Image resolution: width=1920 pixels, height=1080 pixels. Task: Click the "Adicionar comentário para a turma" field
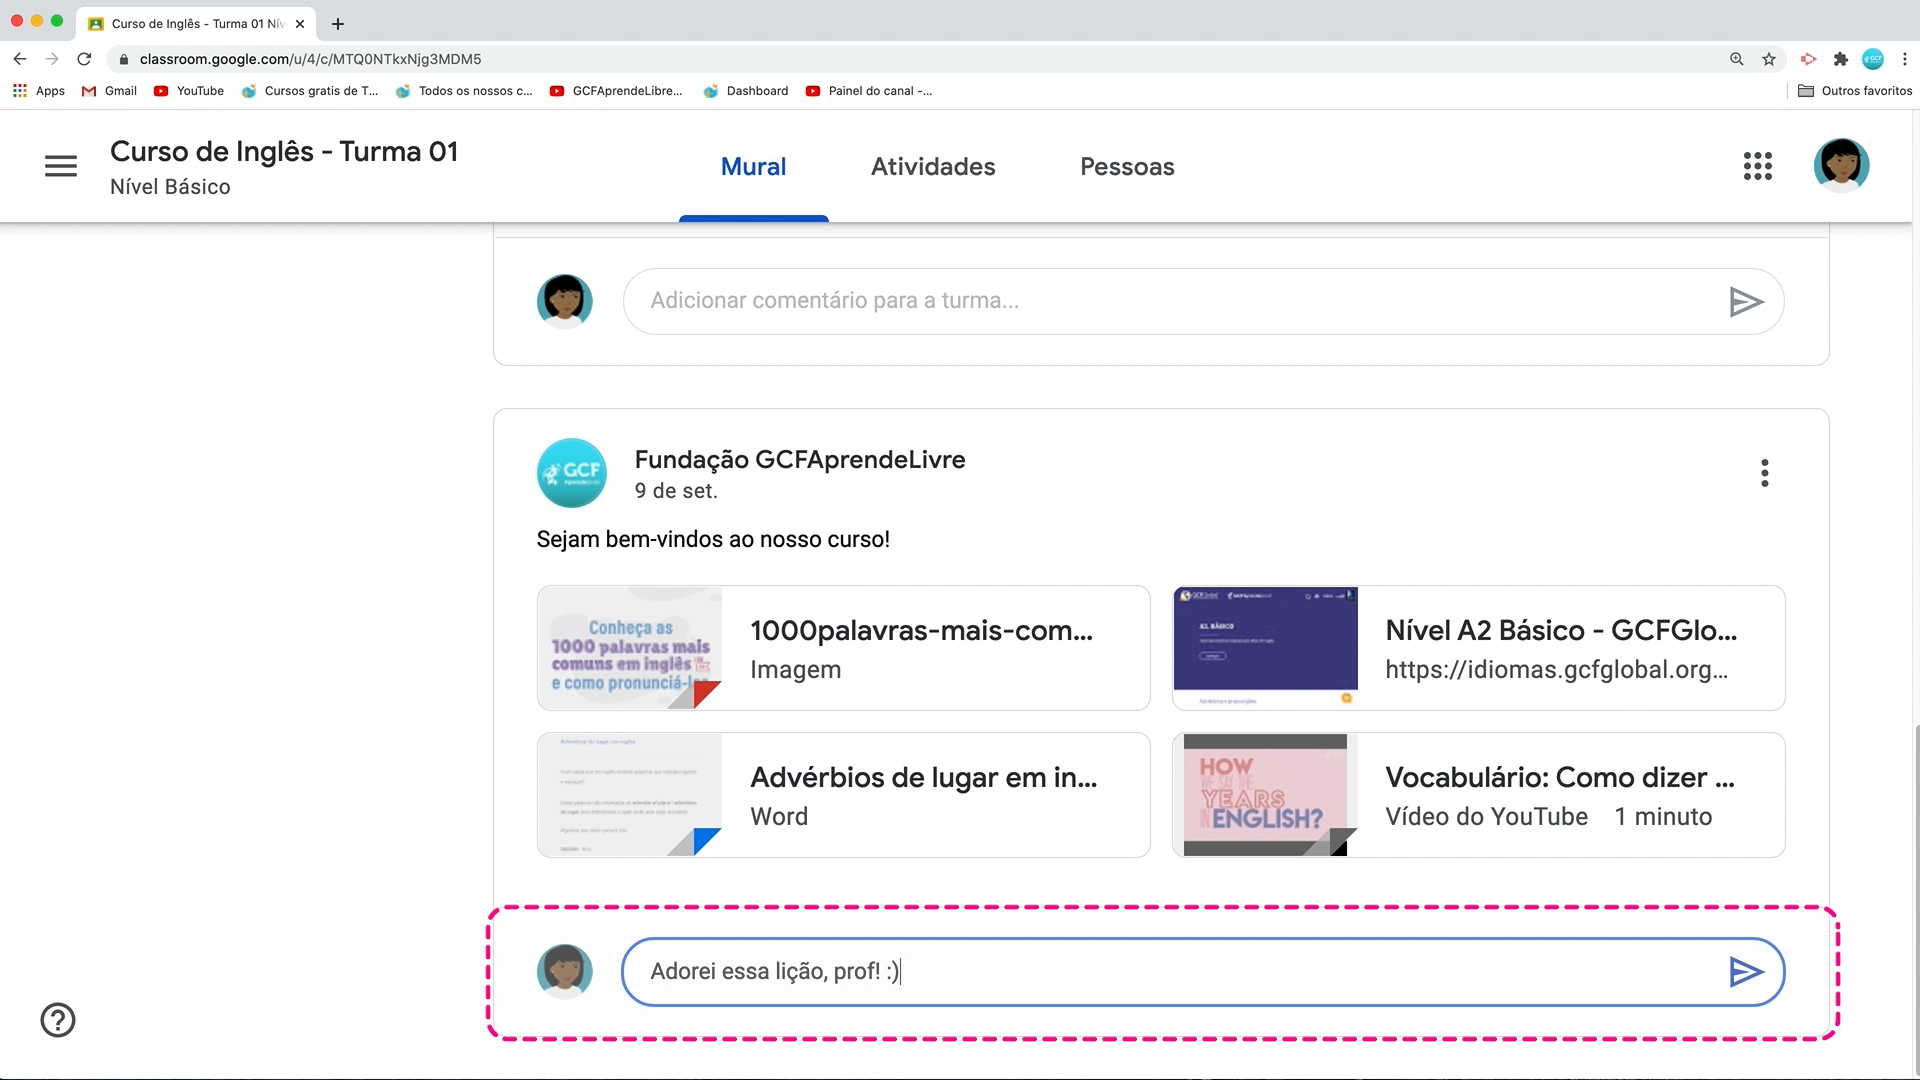click(x=1170, y=301)
